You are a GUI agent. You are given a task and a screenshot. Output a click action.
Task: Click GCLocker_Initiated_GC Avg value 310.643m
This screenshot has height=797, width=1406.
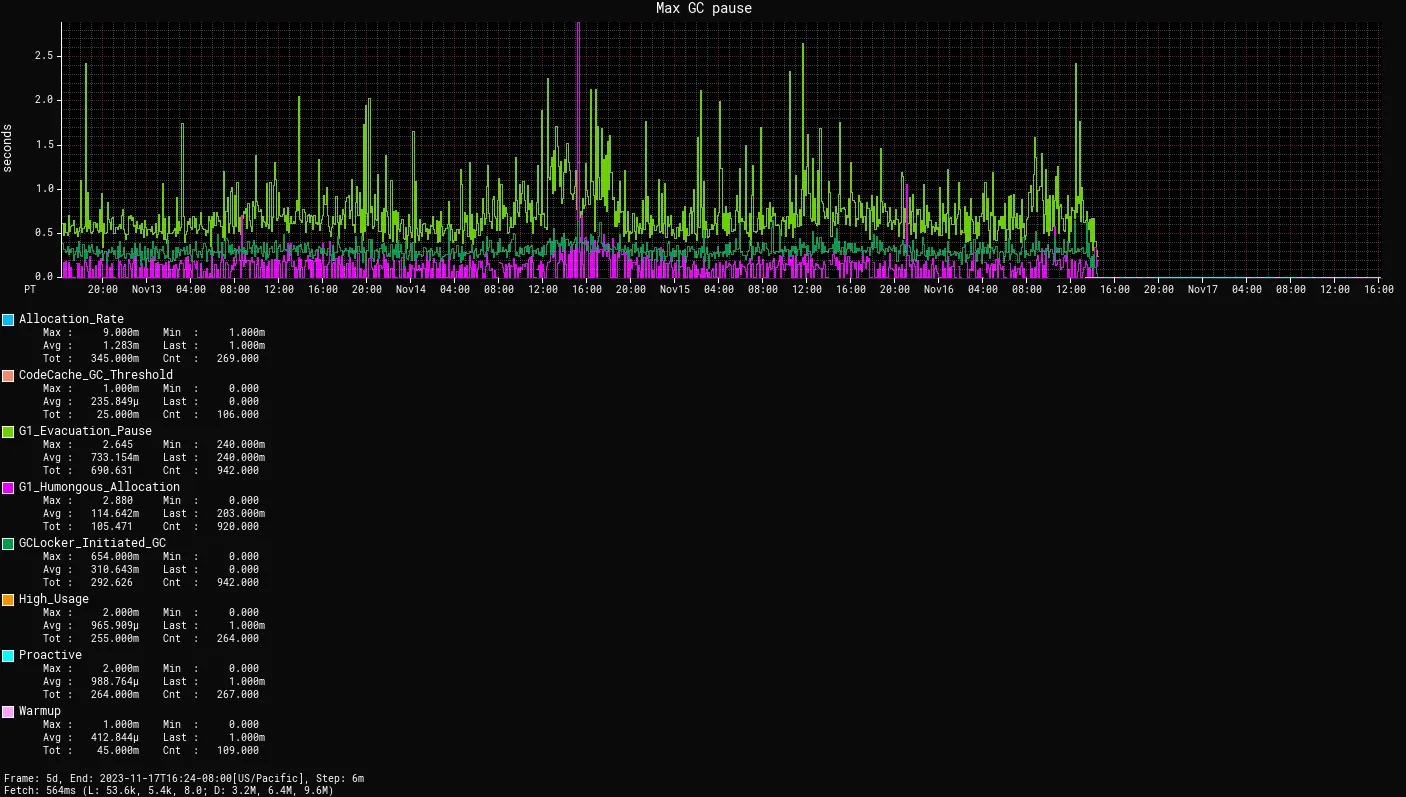115,569
